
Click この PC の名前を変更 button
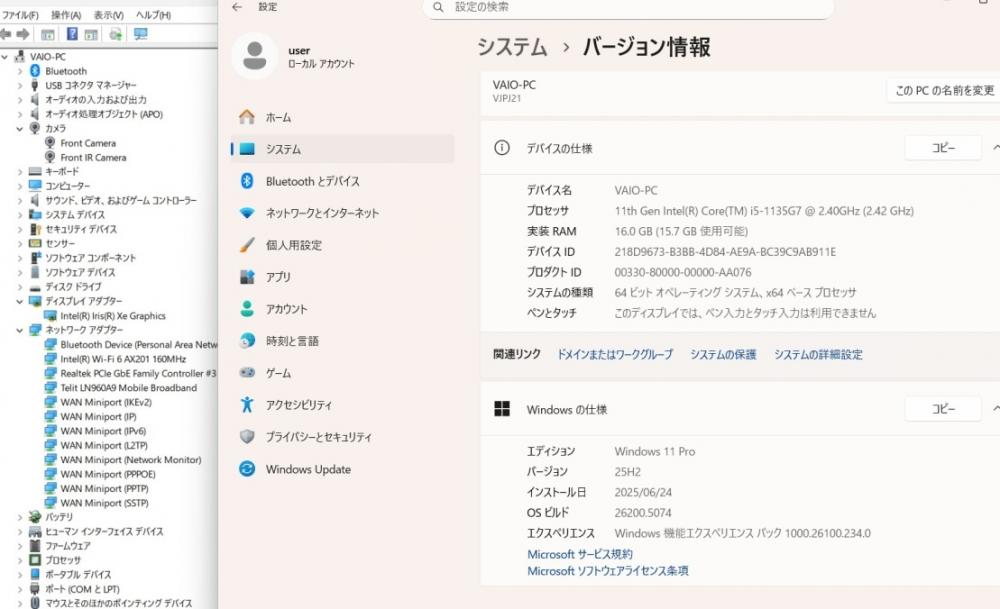[x=944, y=91]
